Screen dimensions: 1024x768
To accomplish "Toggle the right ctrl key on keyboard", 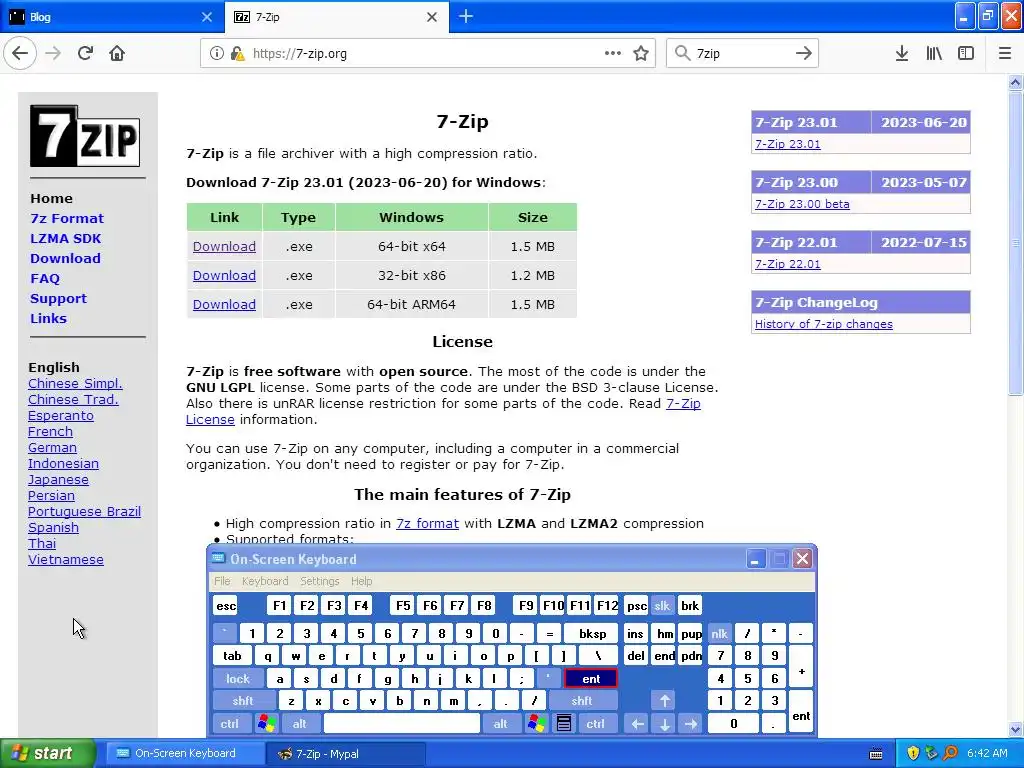I will tap(595, 723).
